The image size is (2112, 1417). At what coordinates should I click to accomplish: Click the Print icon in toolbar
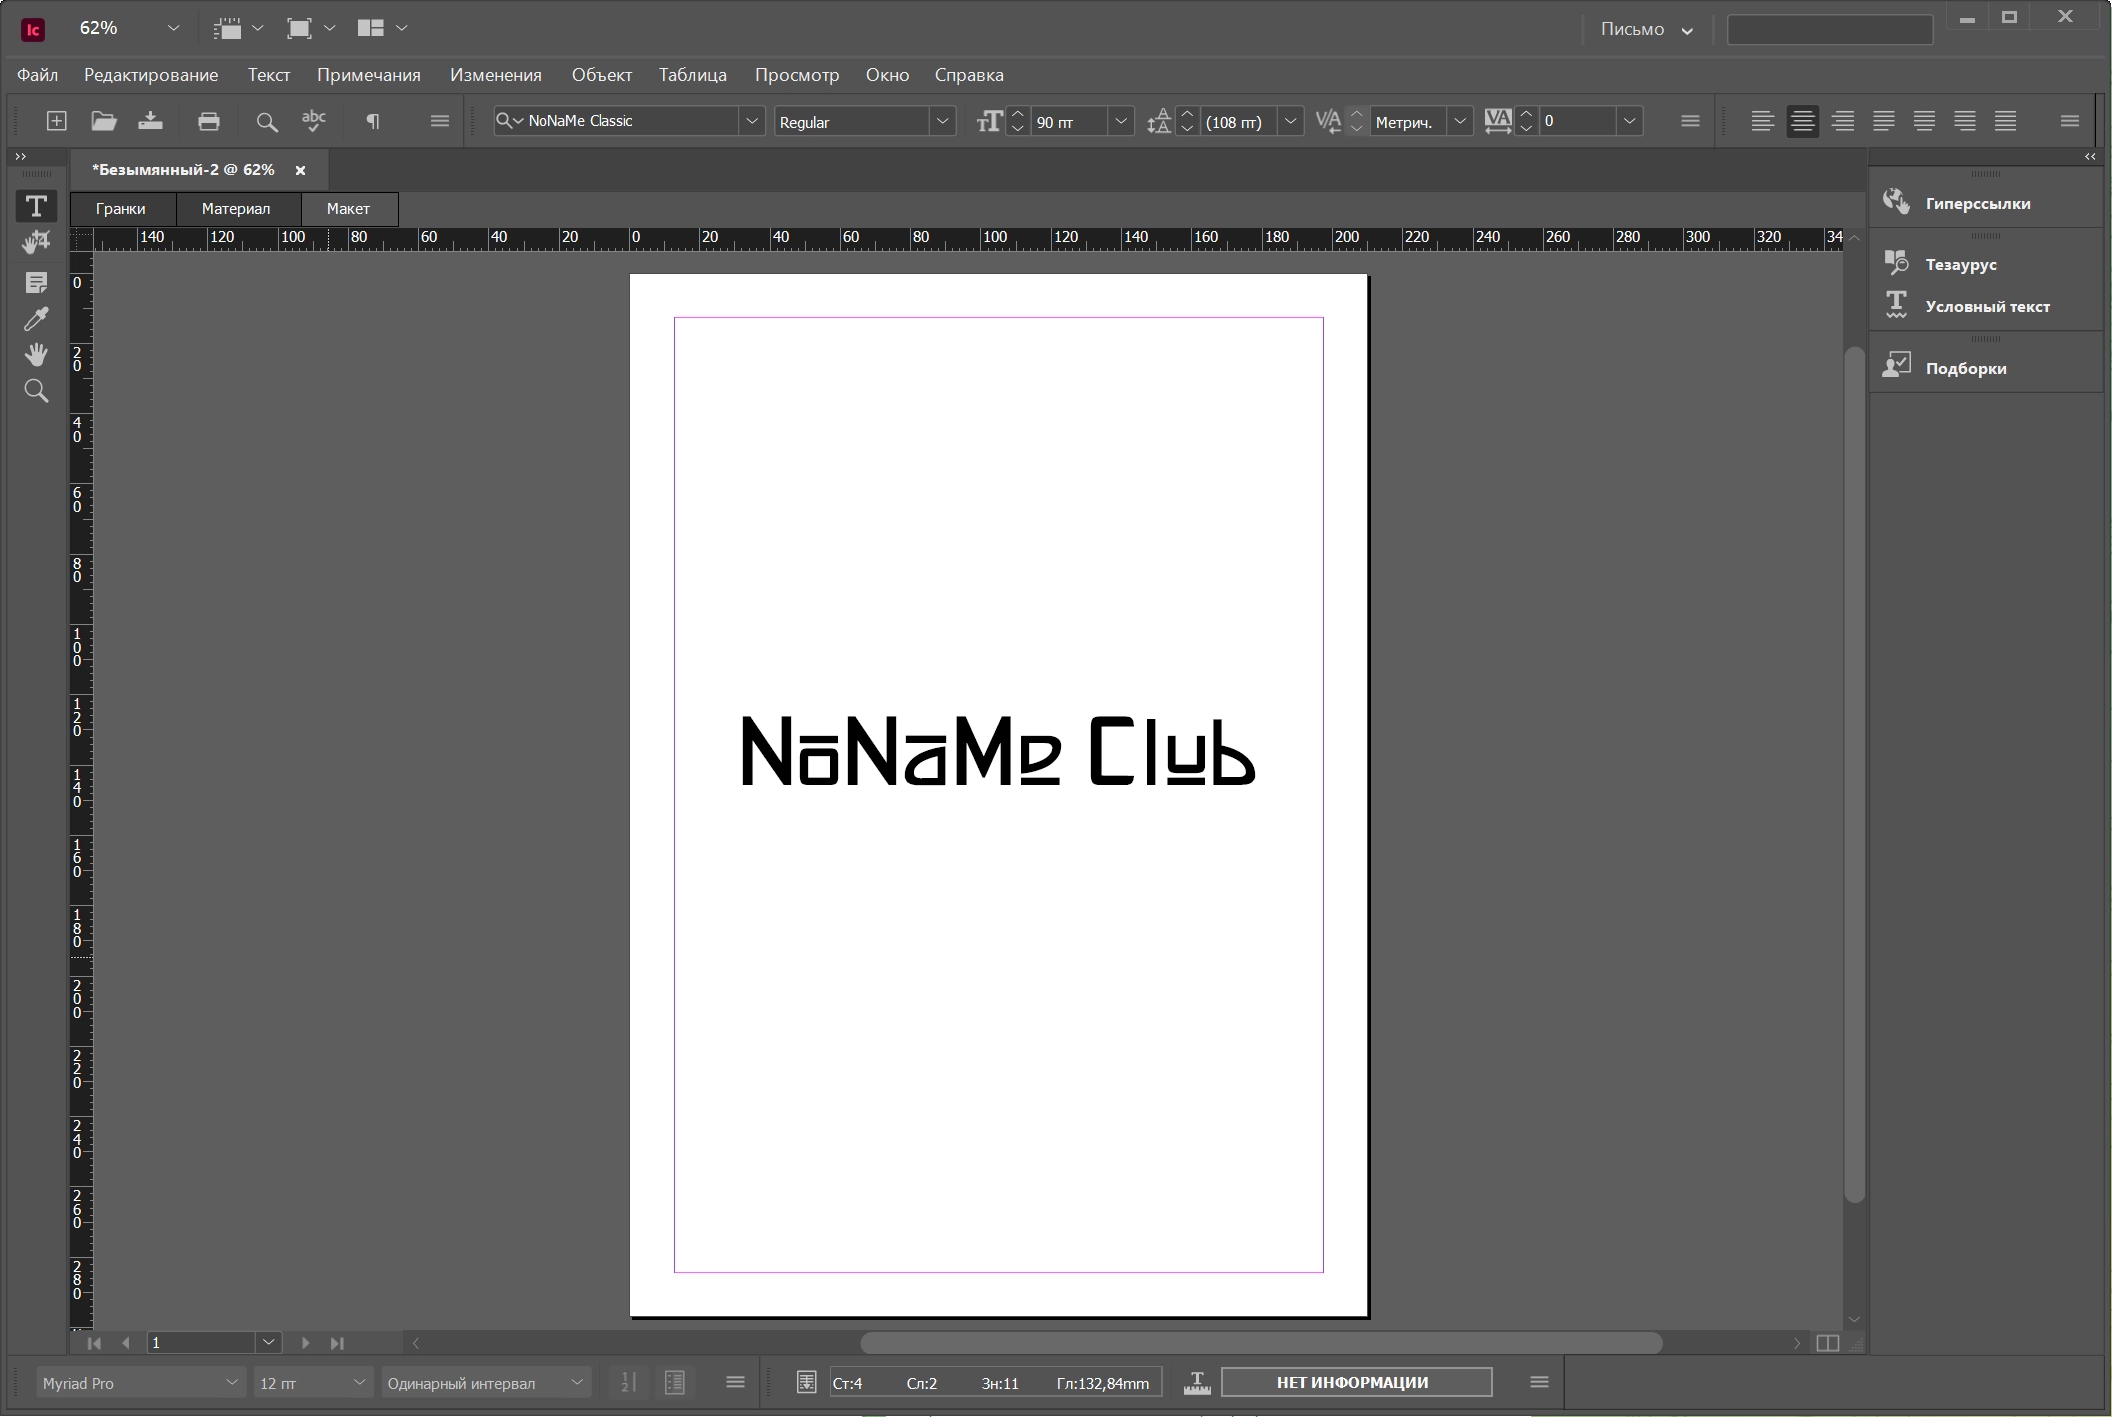click(208, 121)
